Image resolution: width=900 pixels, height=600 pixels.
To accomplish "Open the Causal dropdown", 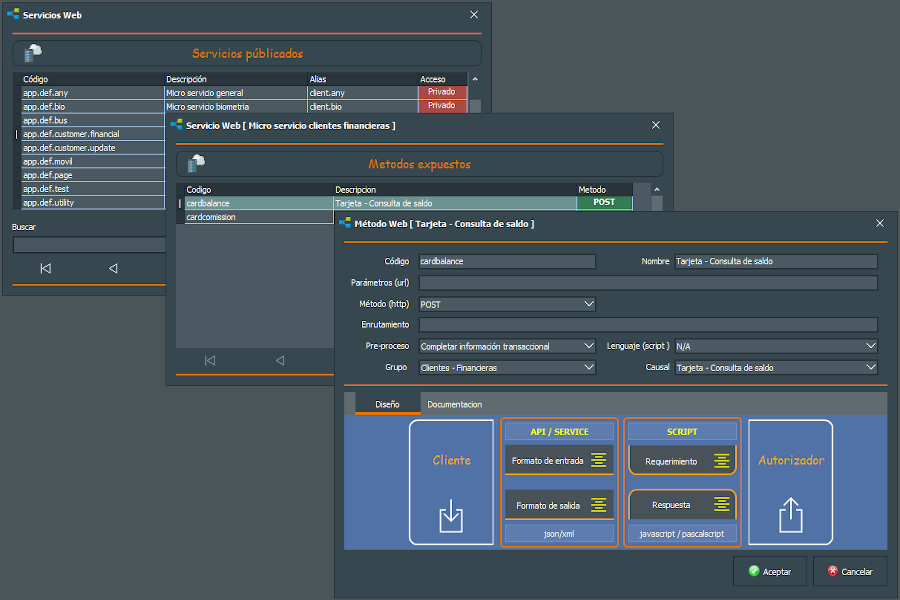I will pos(870,367).
